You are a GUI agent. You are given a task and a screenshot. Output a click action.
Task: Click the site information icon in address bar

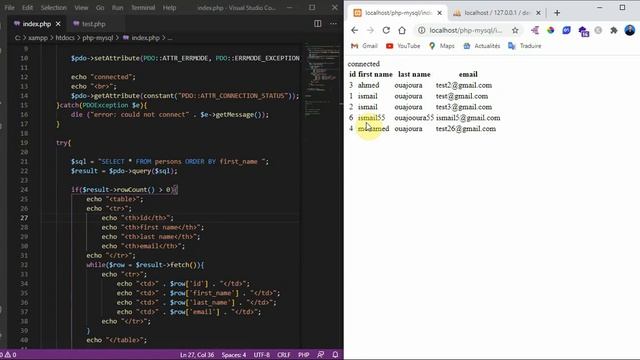coord(421,30)
